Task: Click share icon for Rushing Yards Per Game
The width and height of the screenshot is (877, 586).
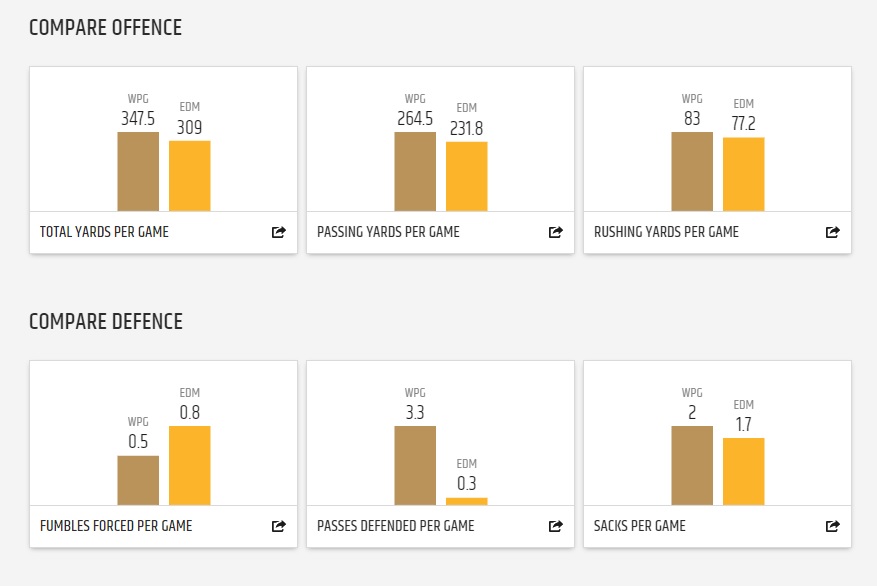Action: click(832, 232)
